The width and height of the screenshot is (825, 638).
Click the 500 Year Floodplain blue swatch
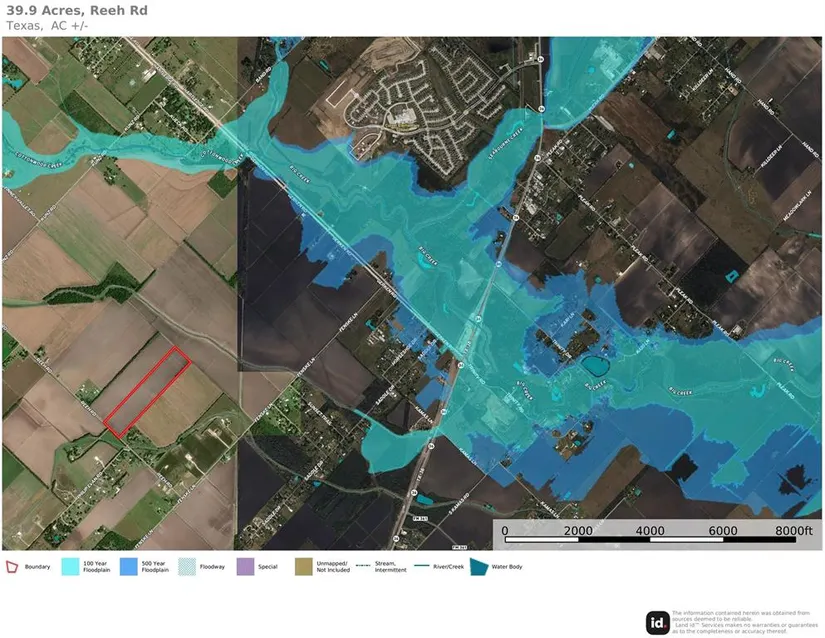pos(128,567)
